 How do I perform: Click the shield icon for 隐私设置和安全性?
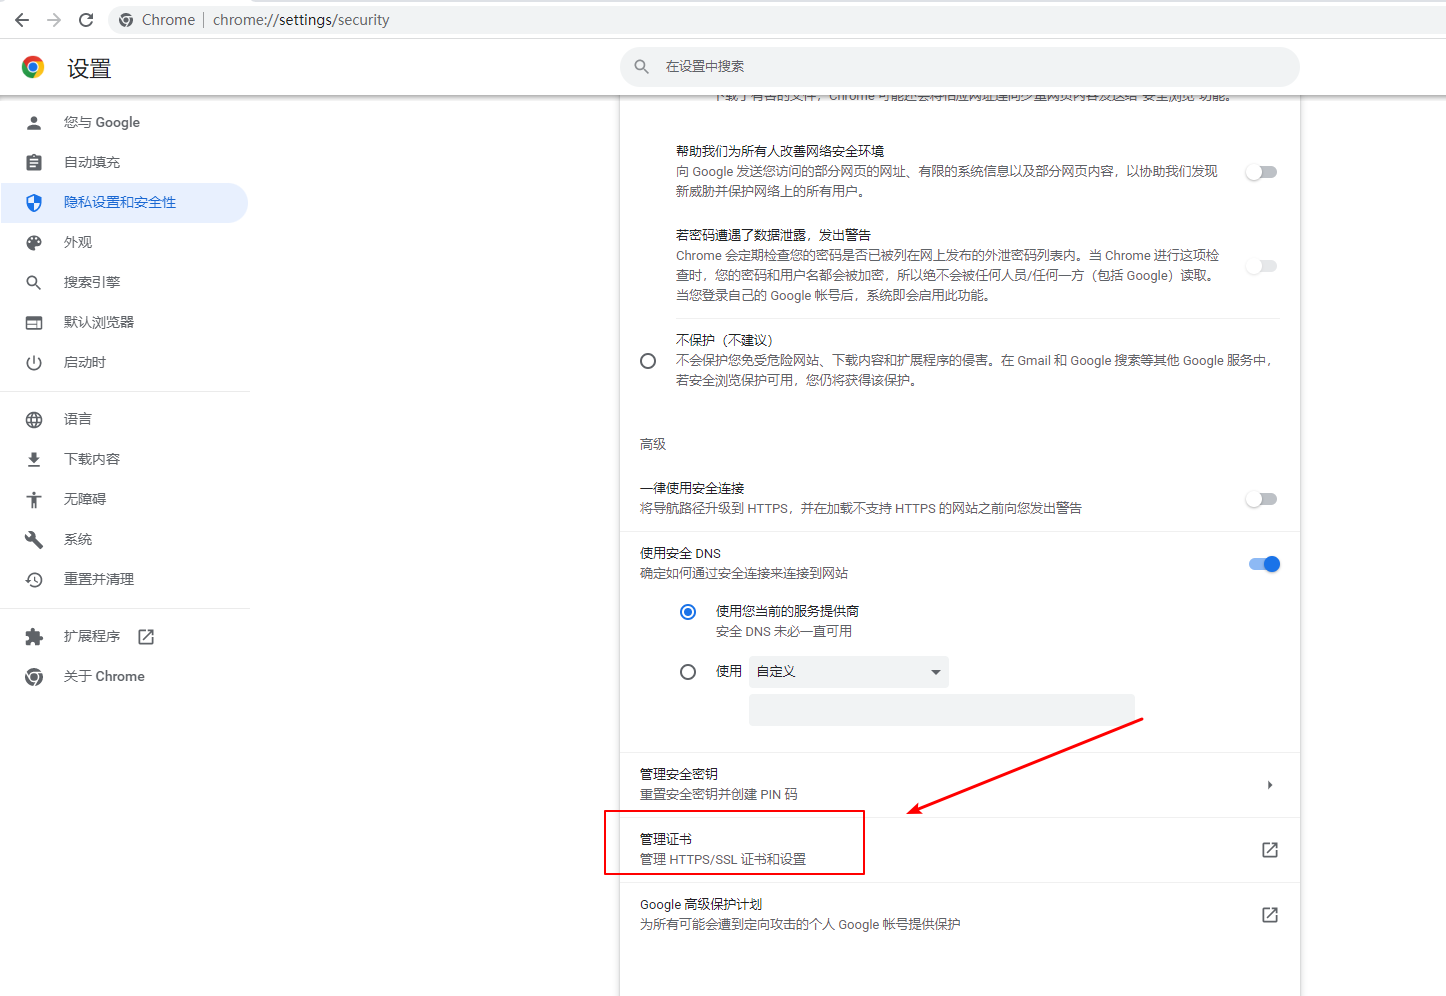(x=34, y=203)
